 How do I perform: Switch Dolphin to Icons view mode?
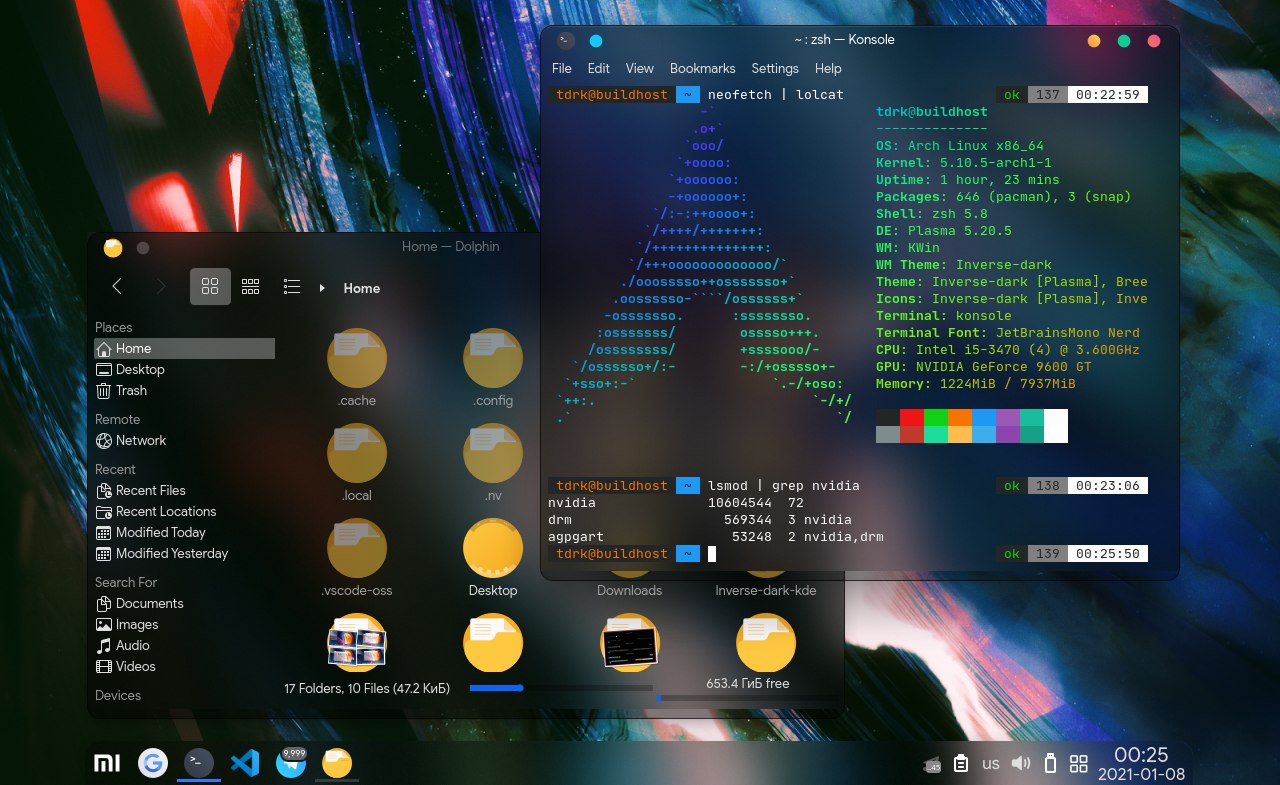(210, 287)
